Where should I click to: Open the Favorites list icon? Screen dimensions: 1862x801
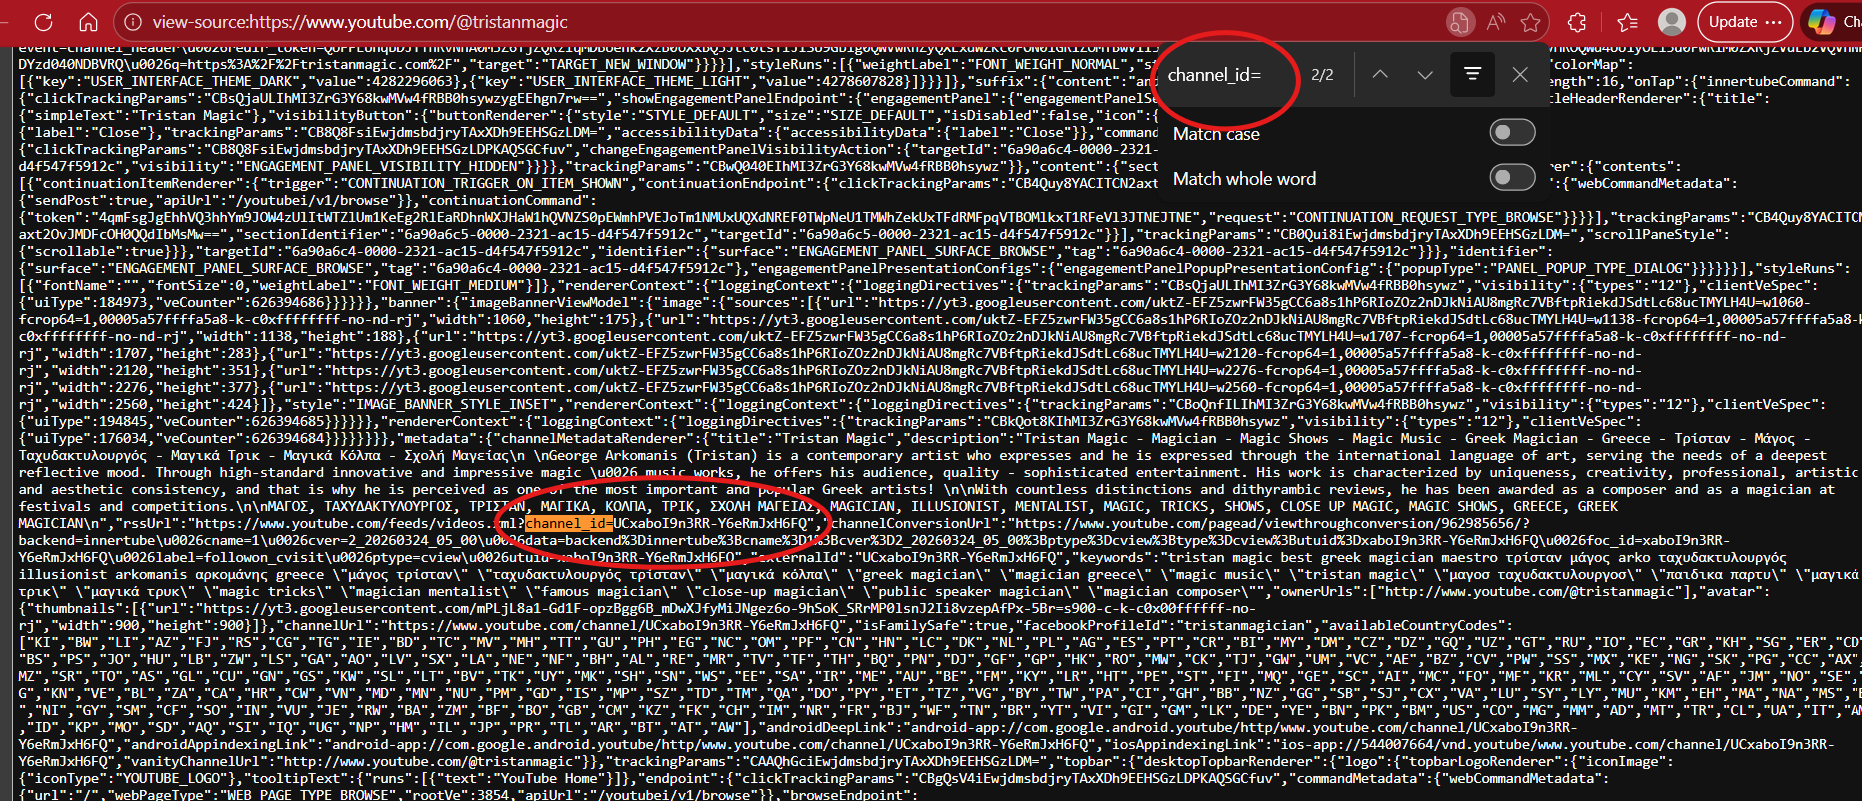point(1628,22)
